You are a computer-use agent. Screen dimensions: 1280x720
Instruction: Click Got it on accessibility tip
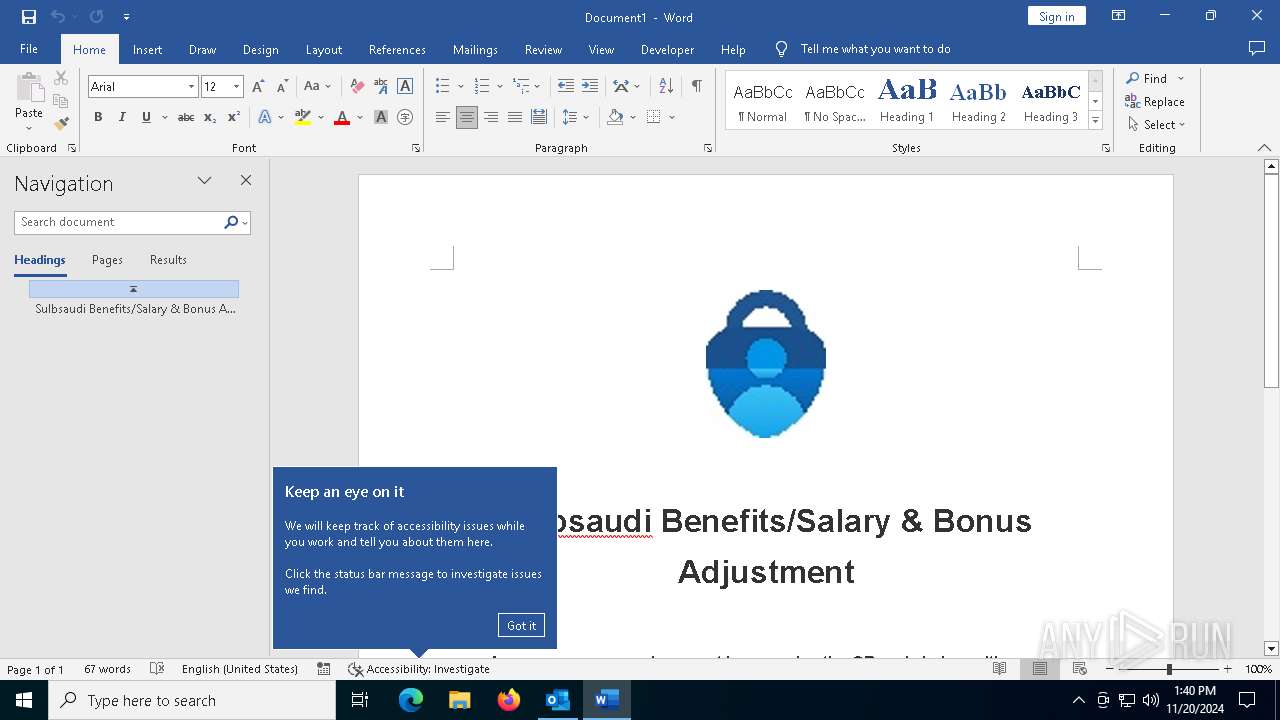pos(521,625)
